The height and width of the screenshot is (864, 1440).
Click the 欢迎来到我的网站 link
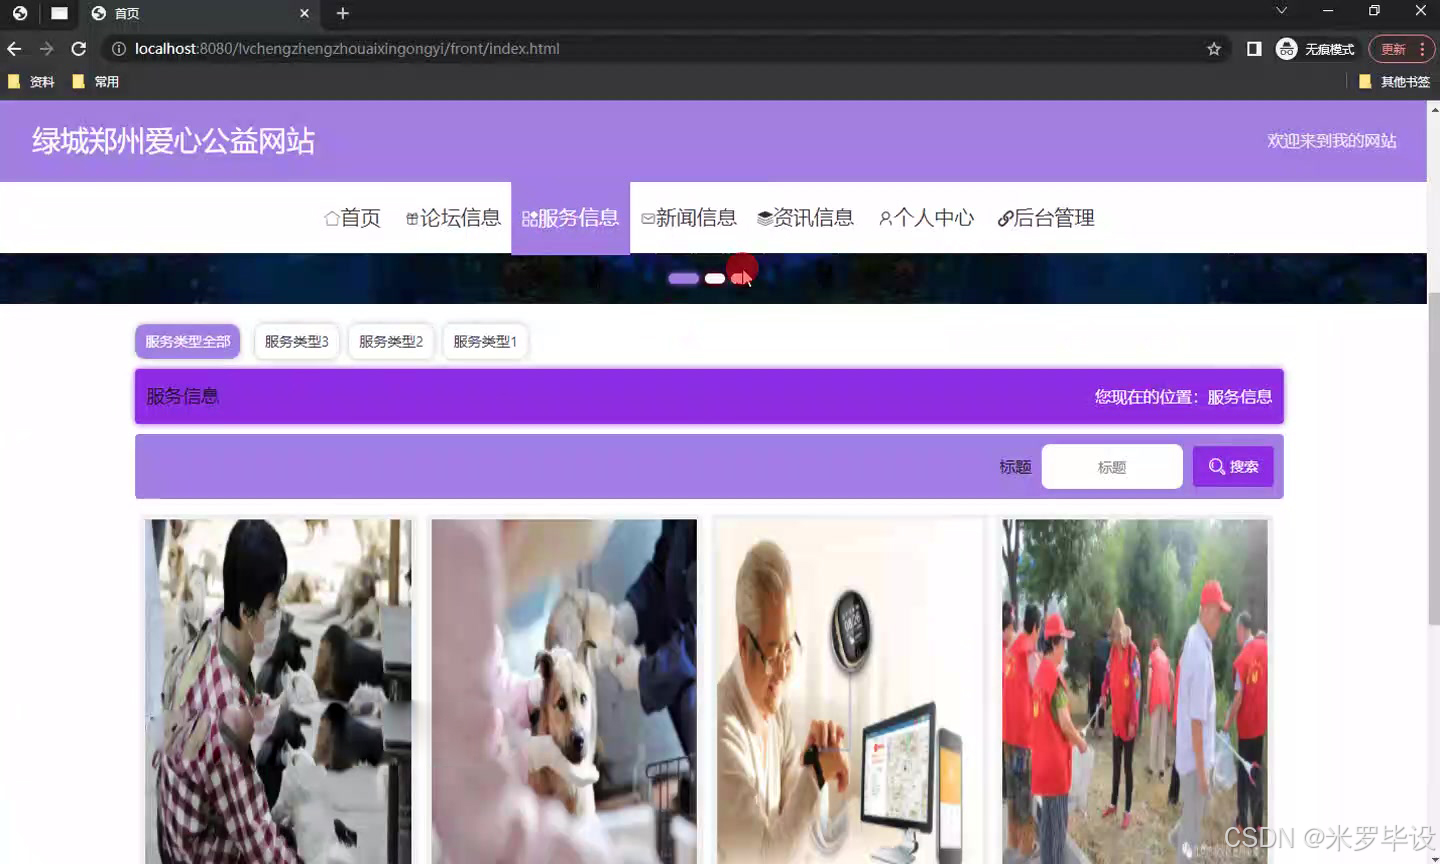coord(1332,141)
